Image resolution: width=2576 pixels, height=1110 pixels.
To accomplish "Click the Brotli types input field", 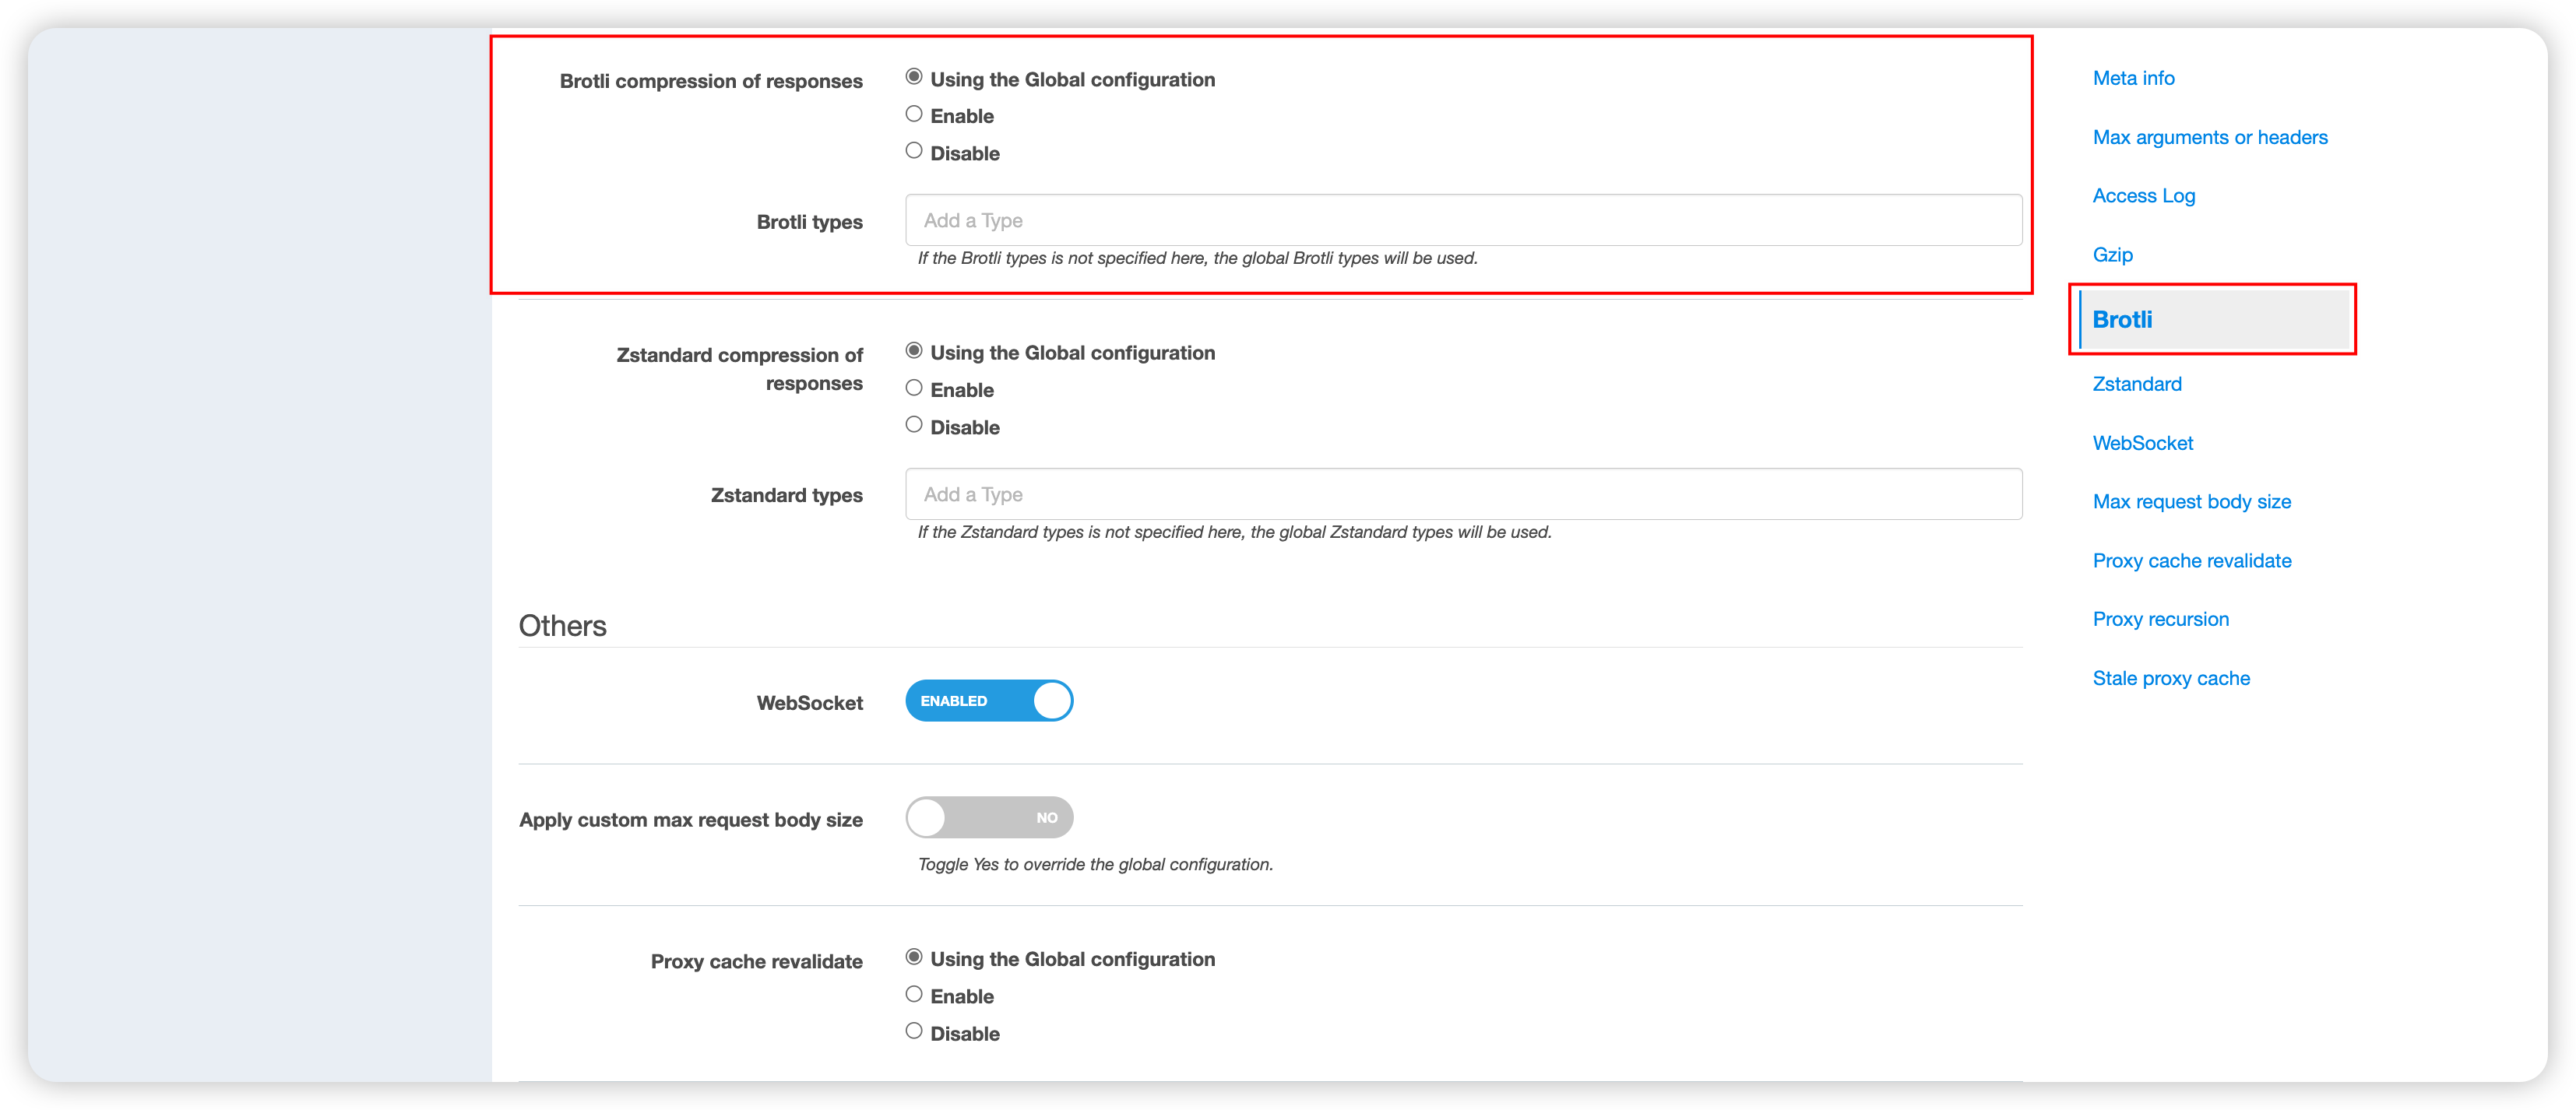I will coord(1463,220).
